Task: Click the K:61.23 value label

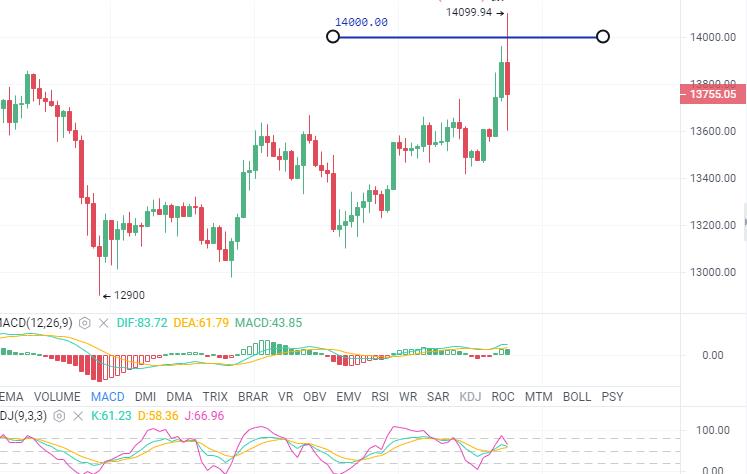Action: [111, 416]
